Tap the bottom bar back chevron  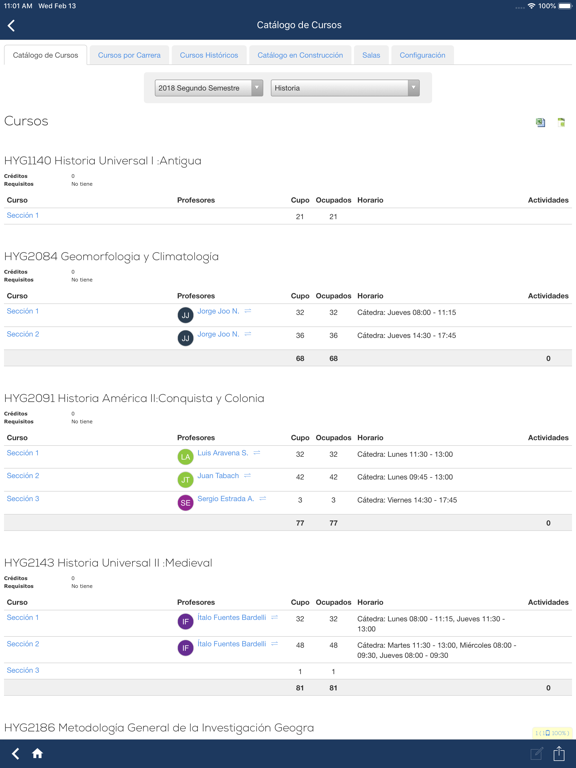(x=16, y=753)
